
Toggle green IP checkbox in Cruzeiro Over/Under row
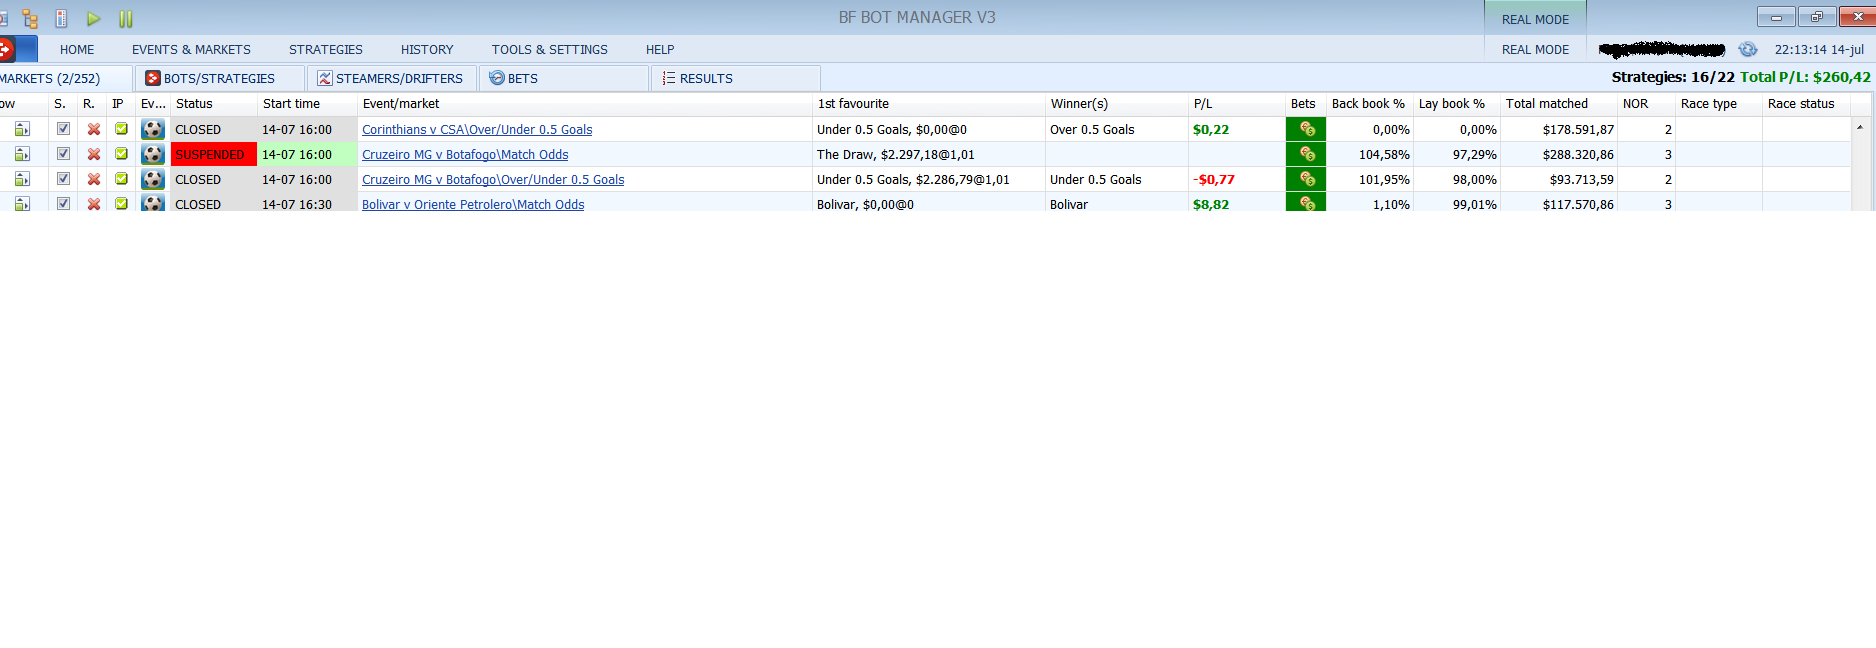(x=121, y=178)
